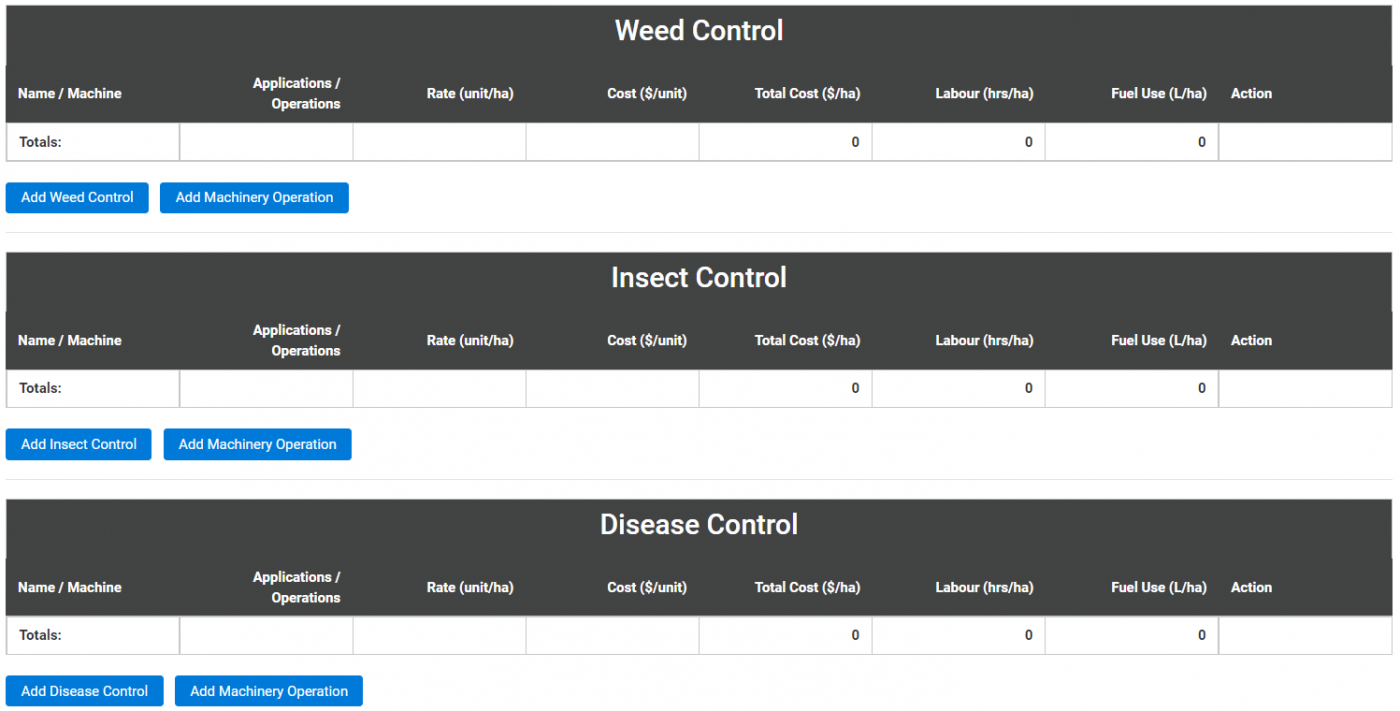Click the Add Insect Control button
Screen dimensions: 1400x711
click(78, 444)
